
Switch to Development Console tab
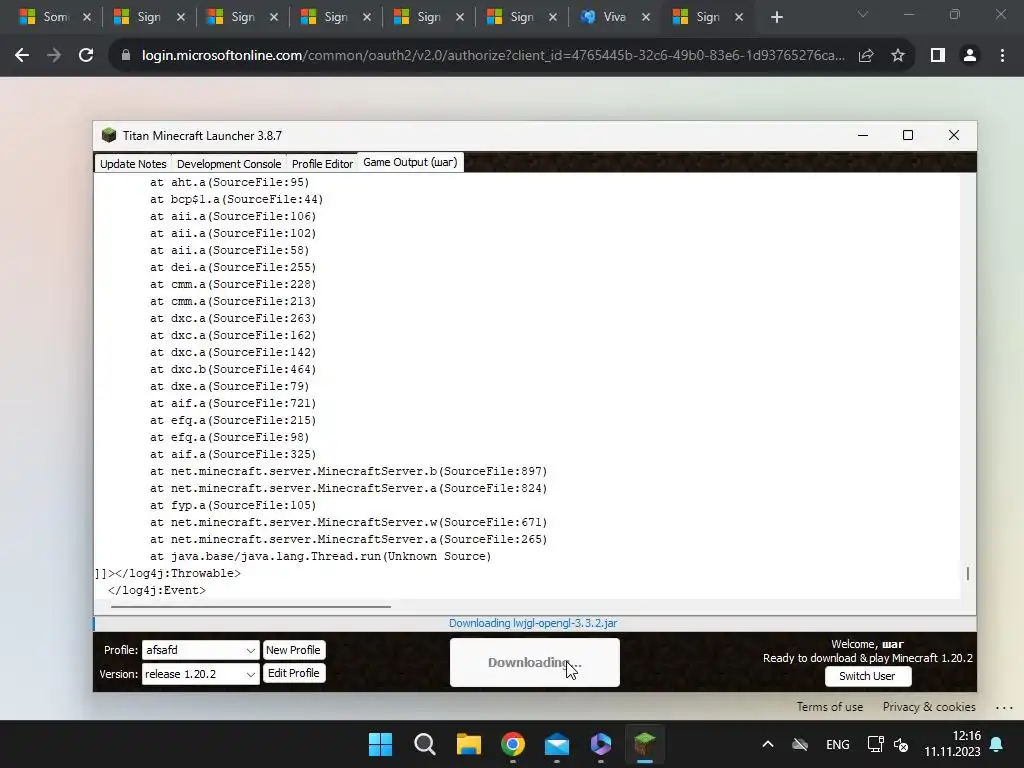pos(229,164)
